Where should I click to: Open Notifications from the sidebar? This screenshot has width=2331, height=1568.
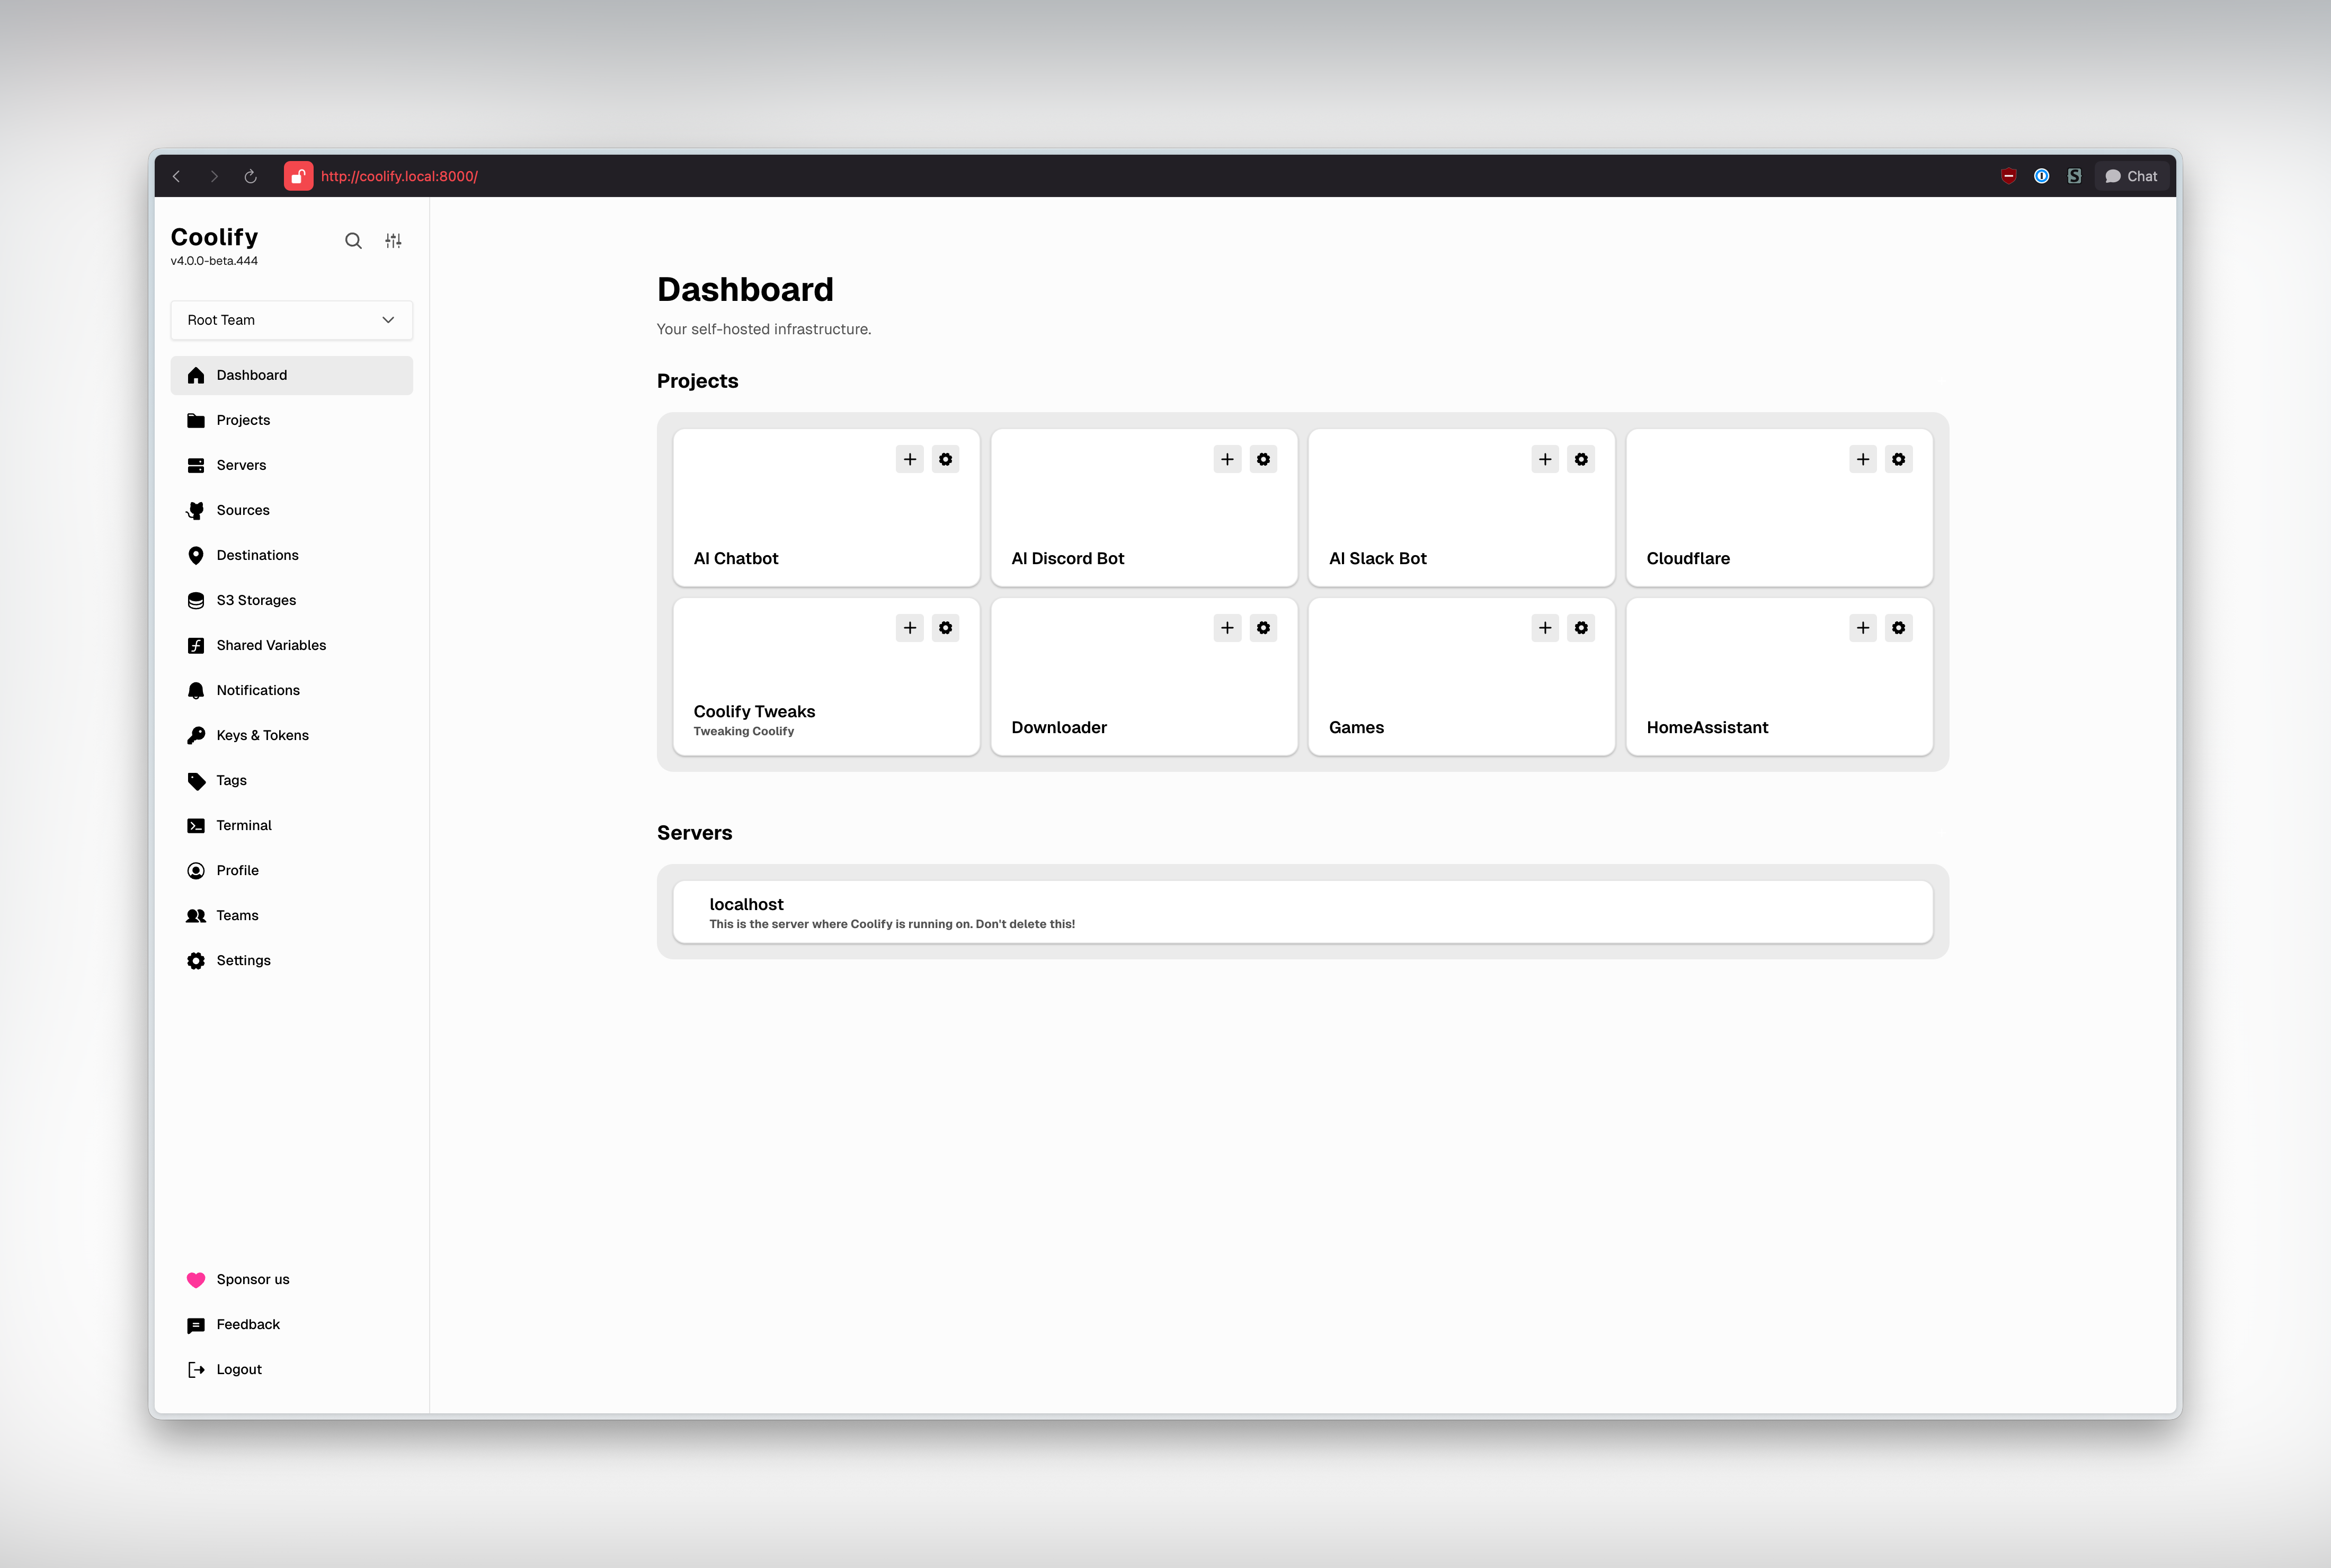coord(257,690)
